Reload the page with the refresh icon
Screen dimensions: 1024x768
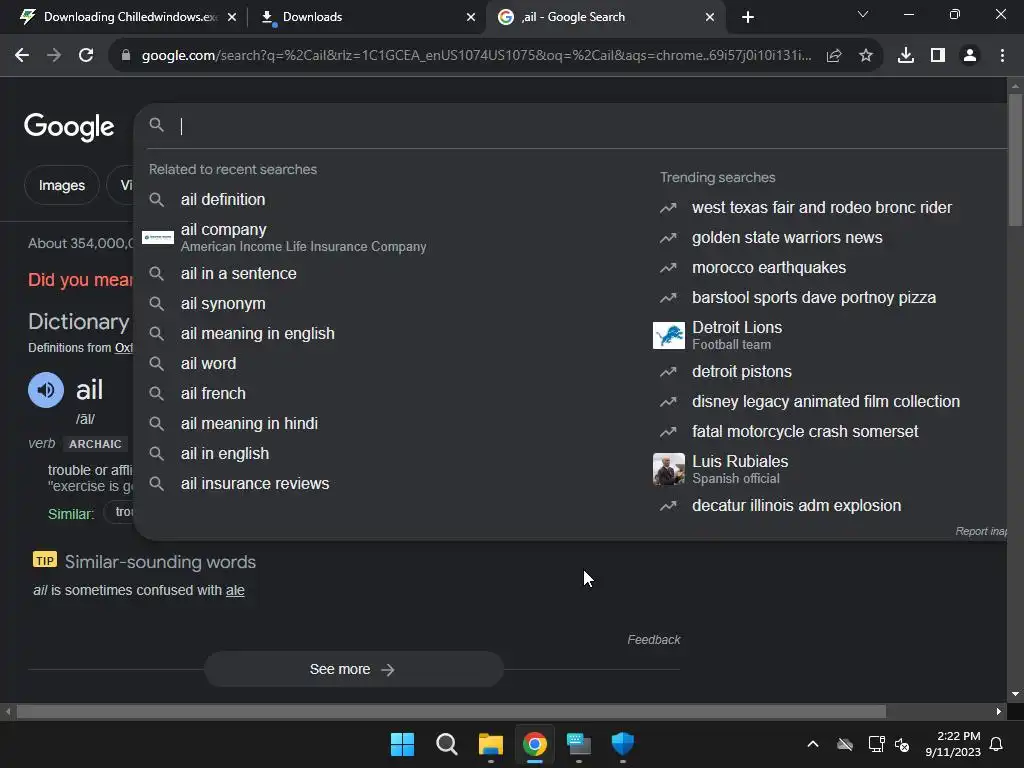tap(86, 56)
